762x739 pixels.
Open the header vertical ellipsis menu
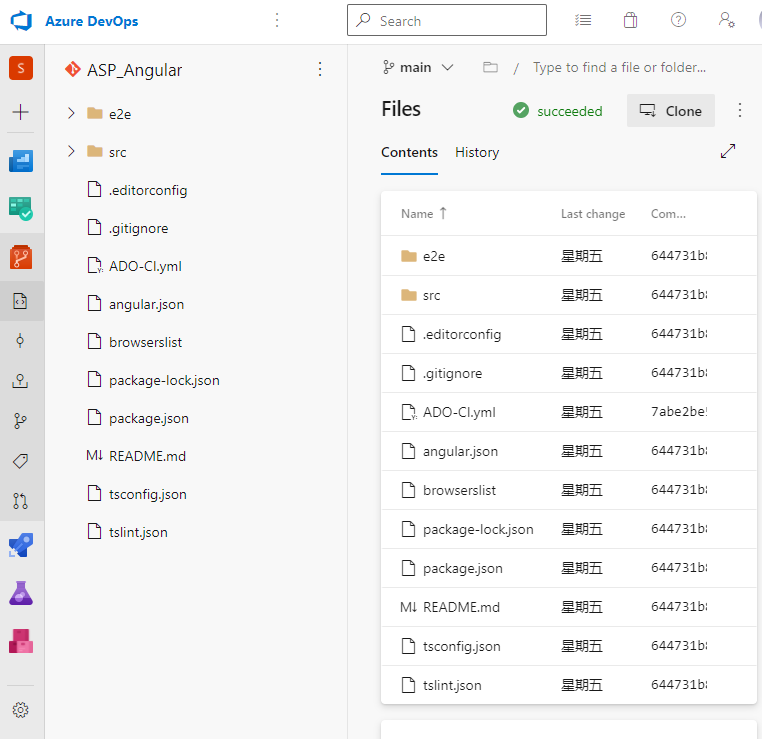click(x=277, y=20)
